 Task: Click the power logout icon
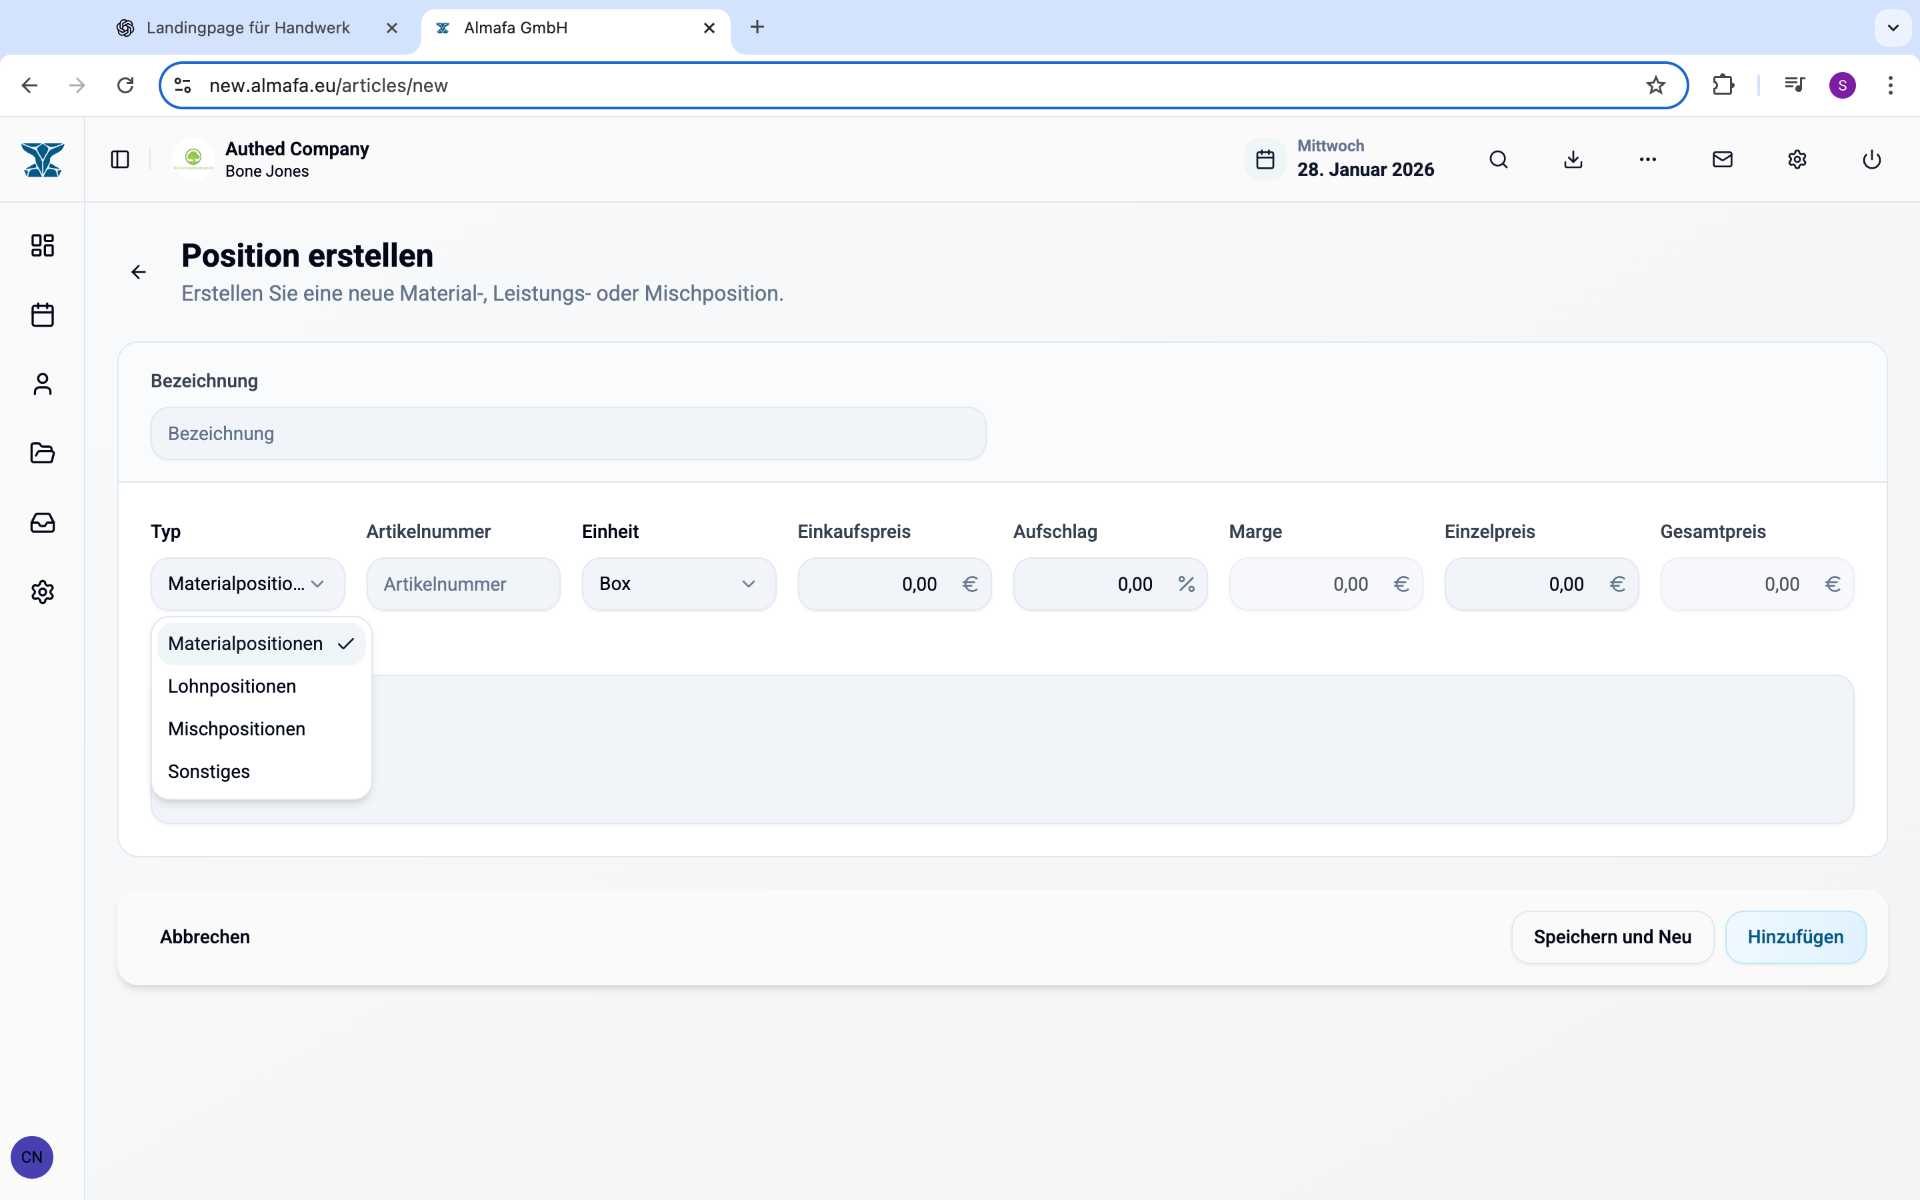1872,160
